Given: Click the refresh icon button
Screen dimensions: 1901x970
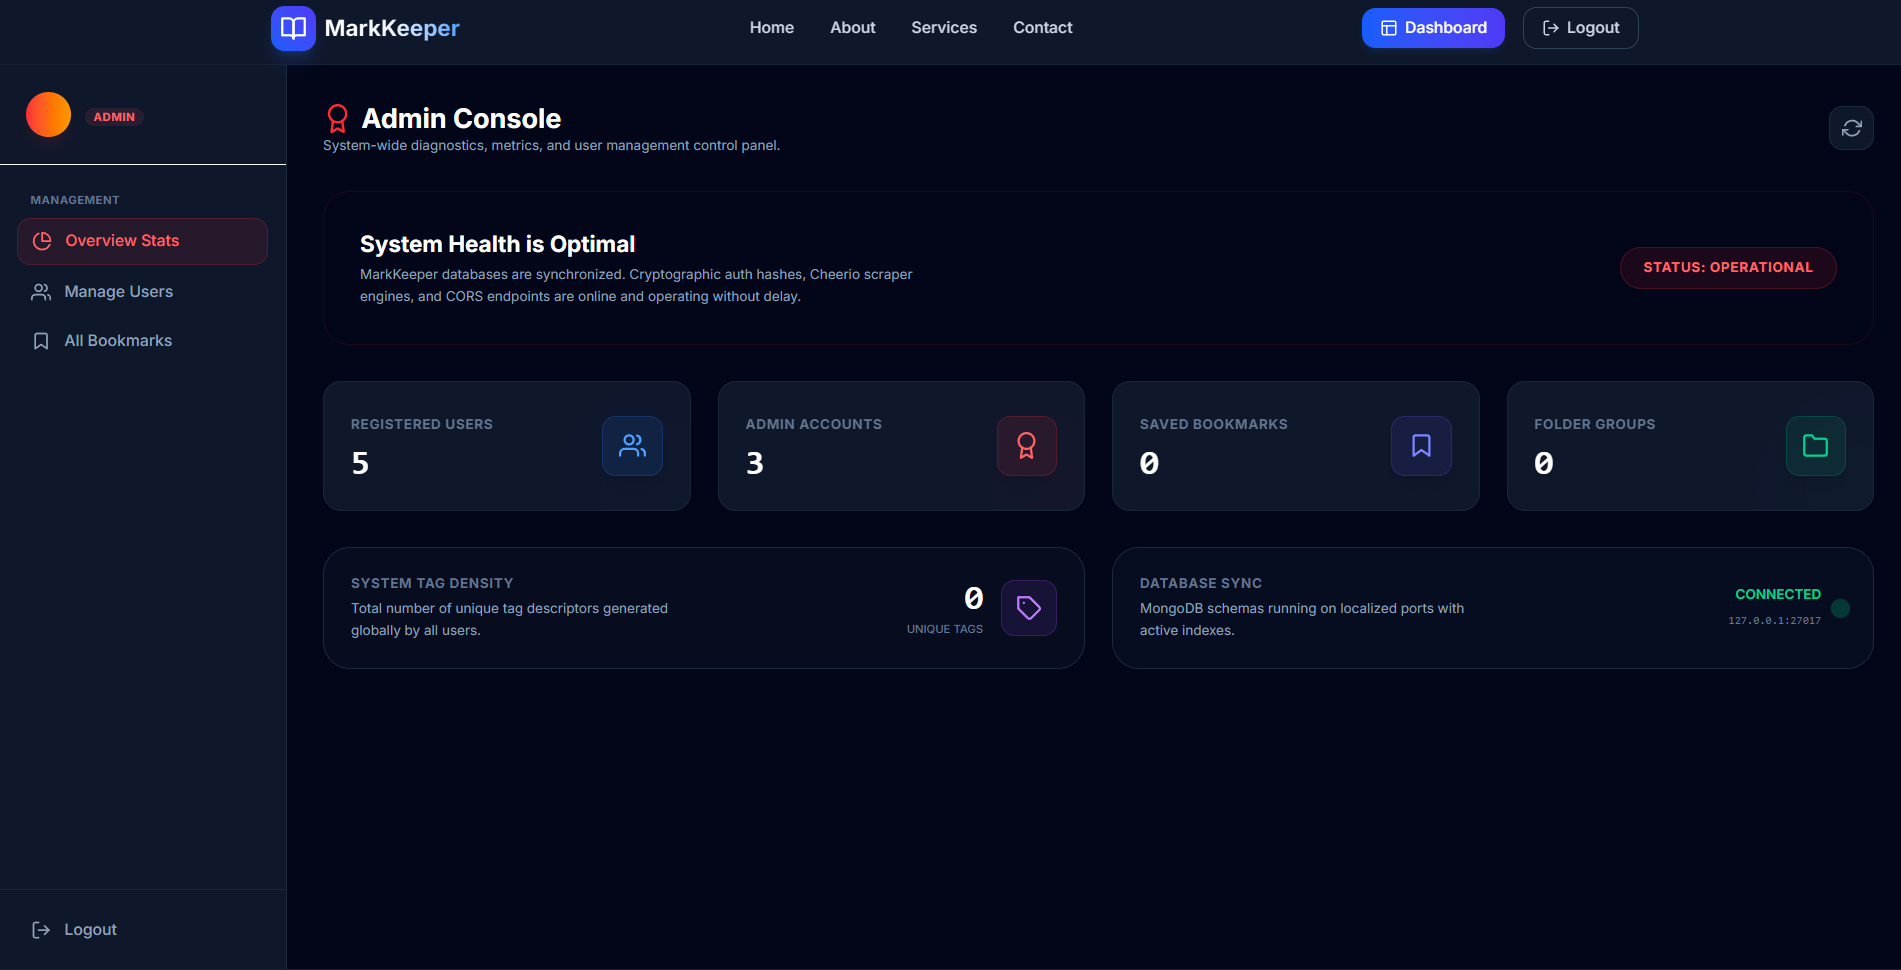Looking at the screenshot, I should [x=1851, y=128].
